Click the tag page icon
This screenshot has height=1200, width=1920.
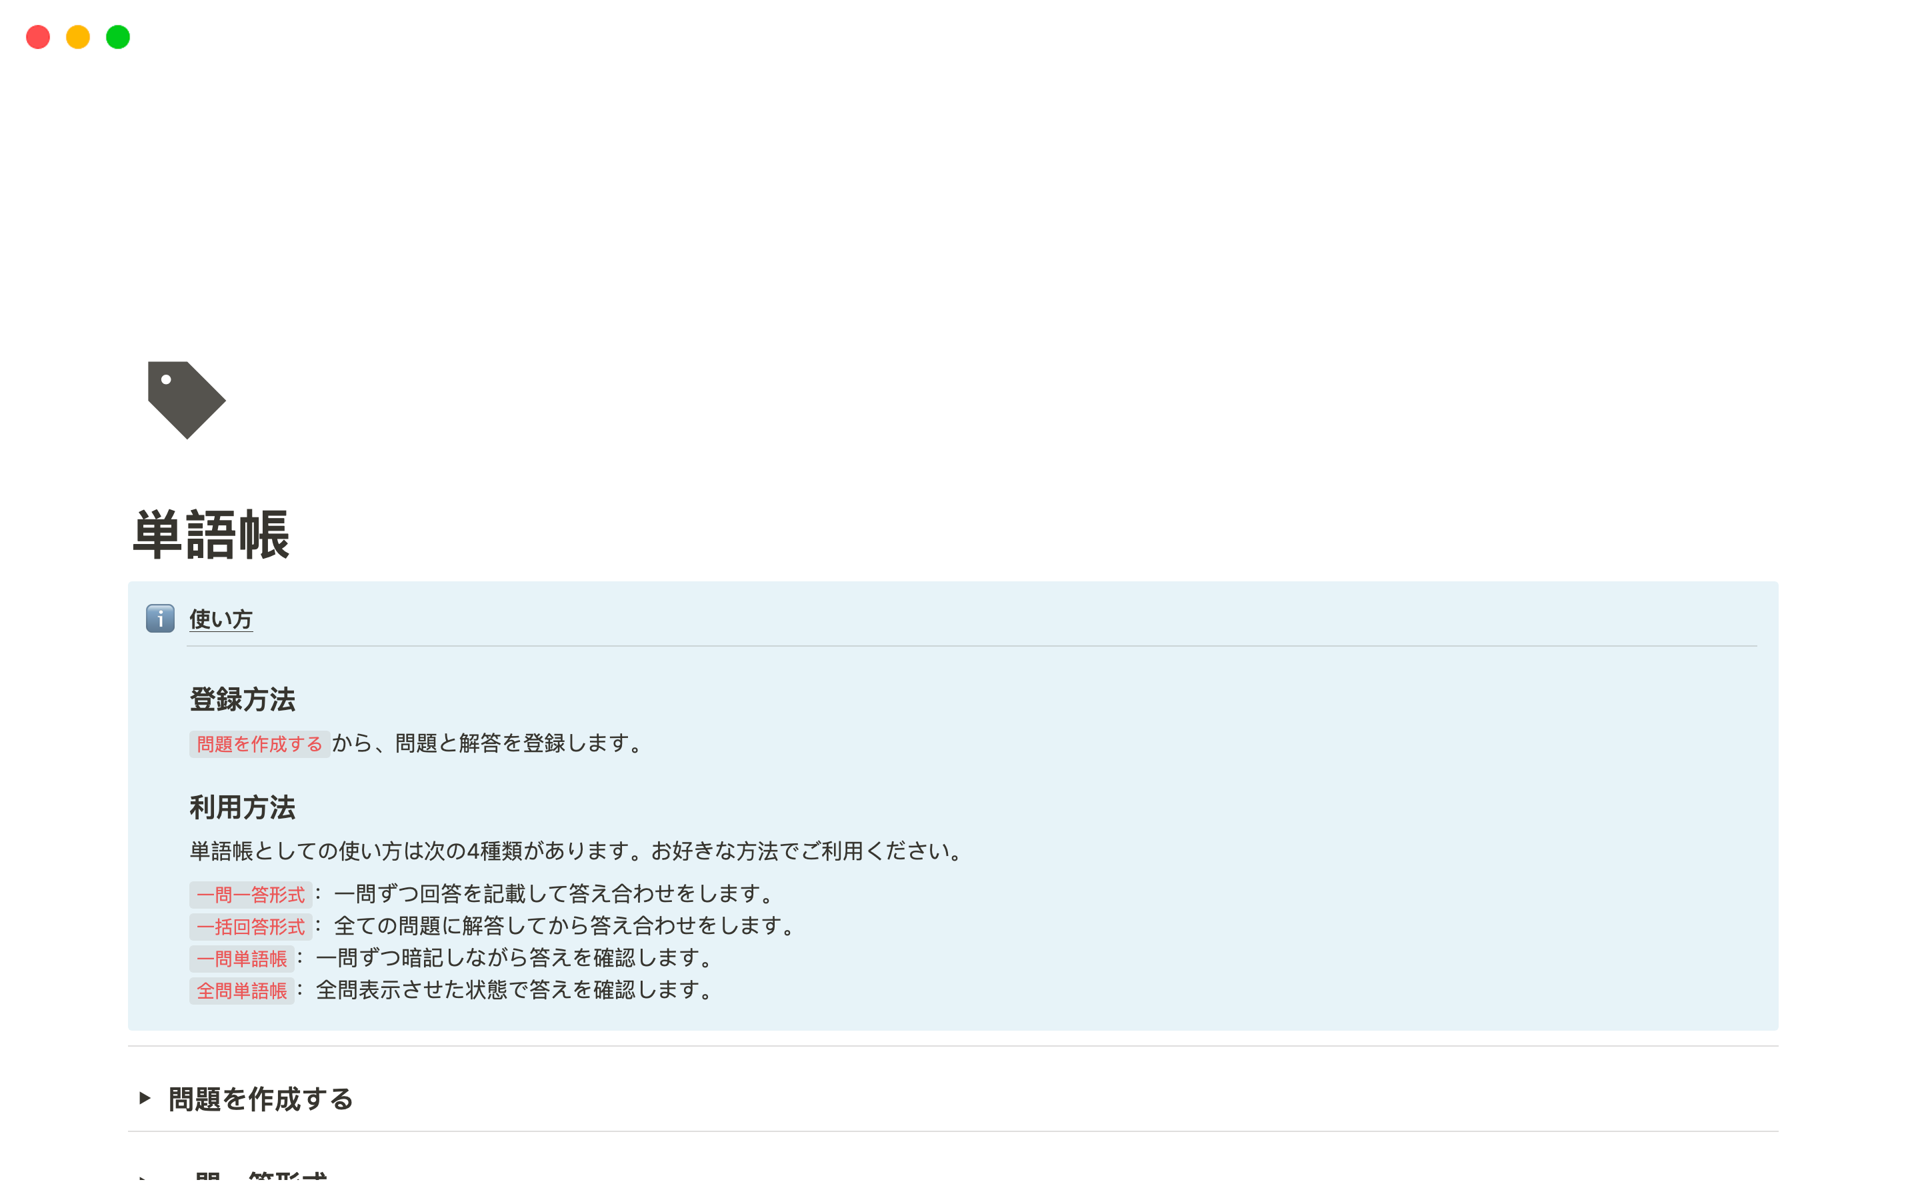(186, 399)
